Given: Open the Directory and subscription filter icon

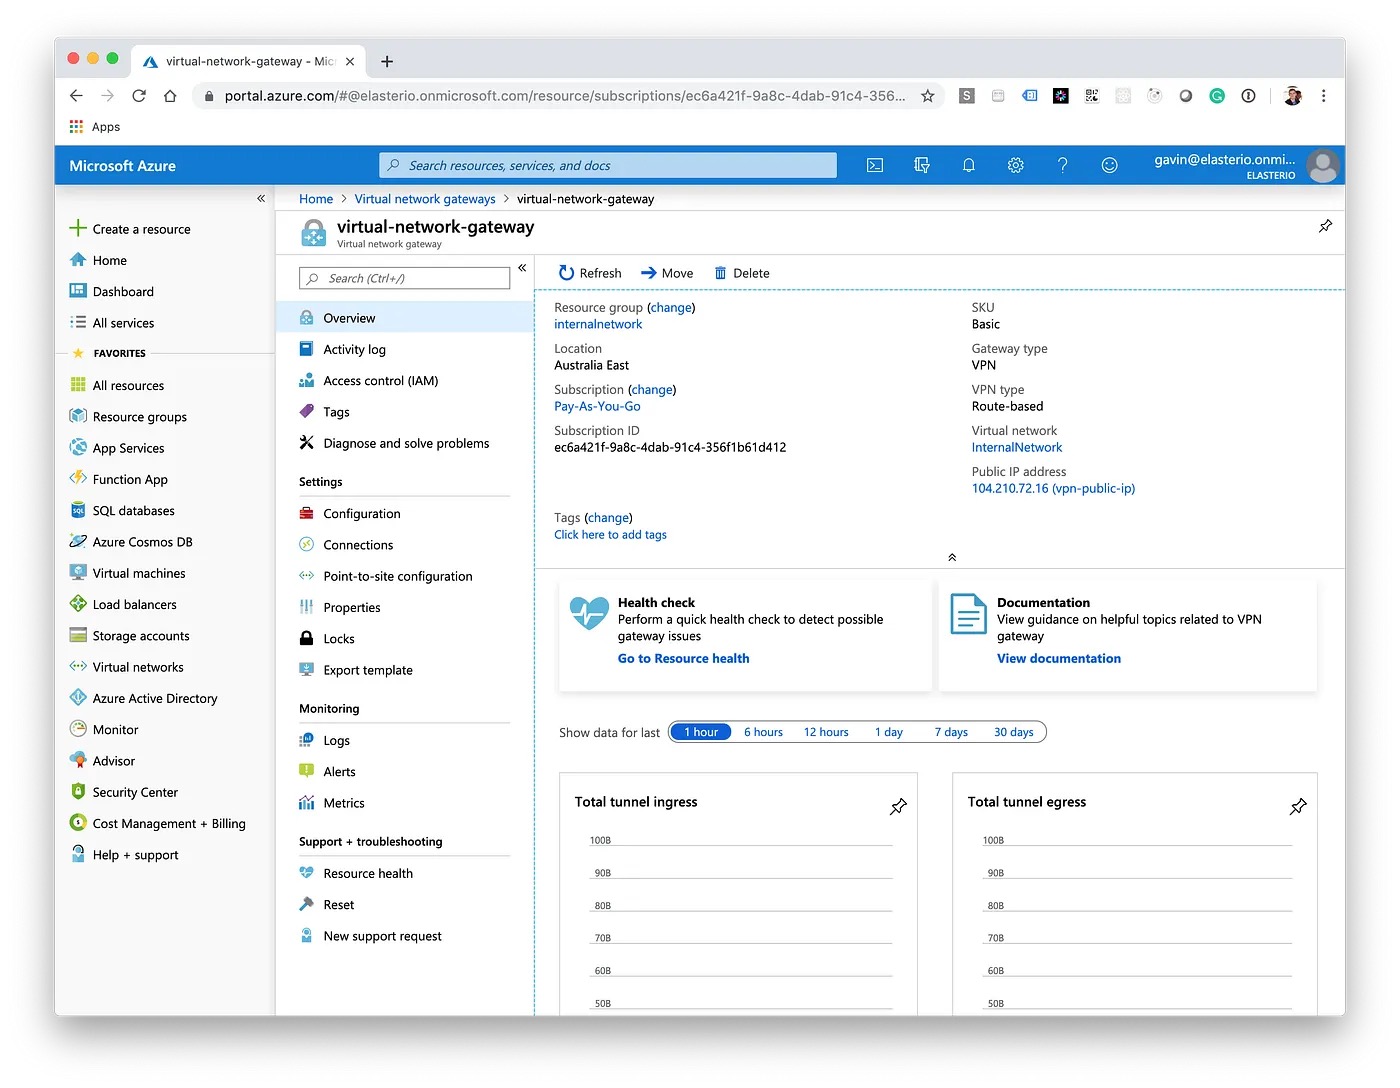Looking at the screenshot, I should tap(922, 166).
